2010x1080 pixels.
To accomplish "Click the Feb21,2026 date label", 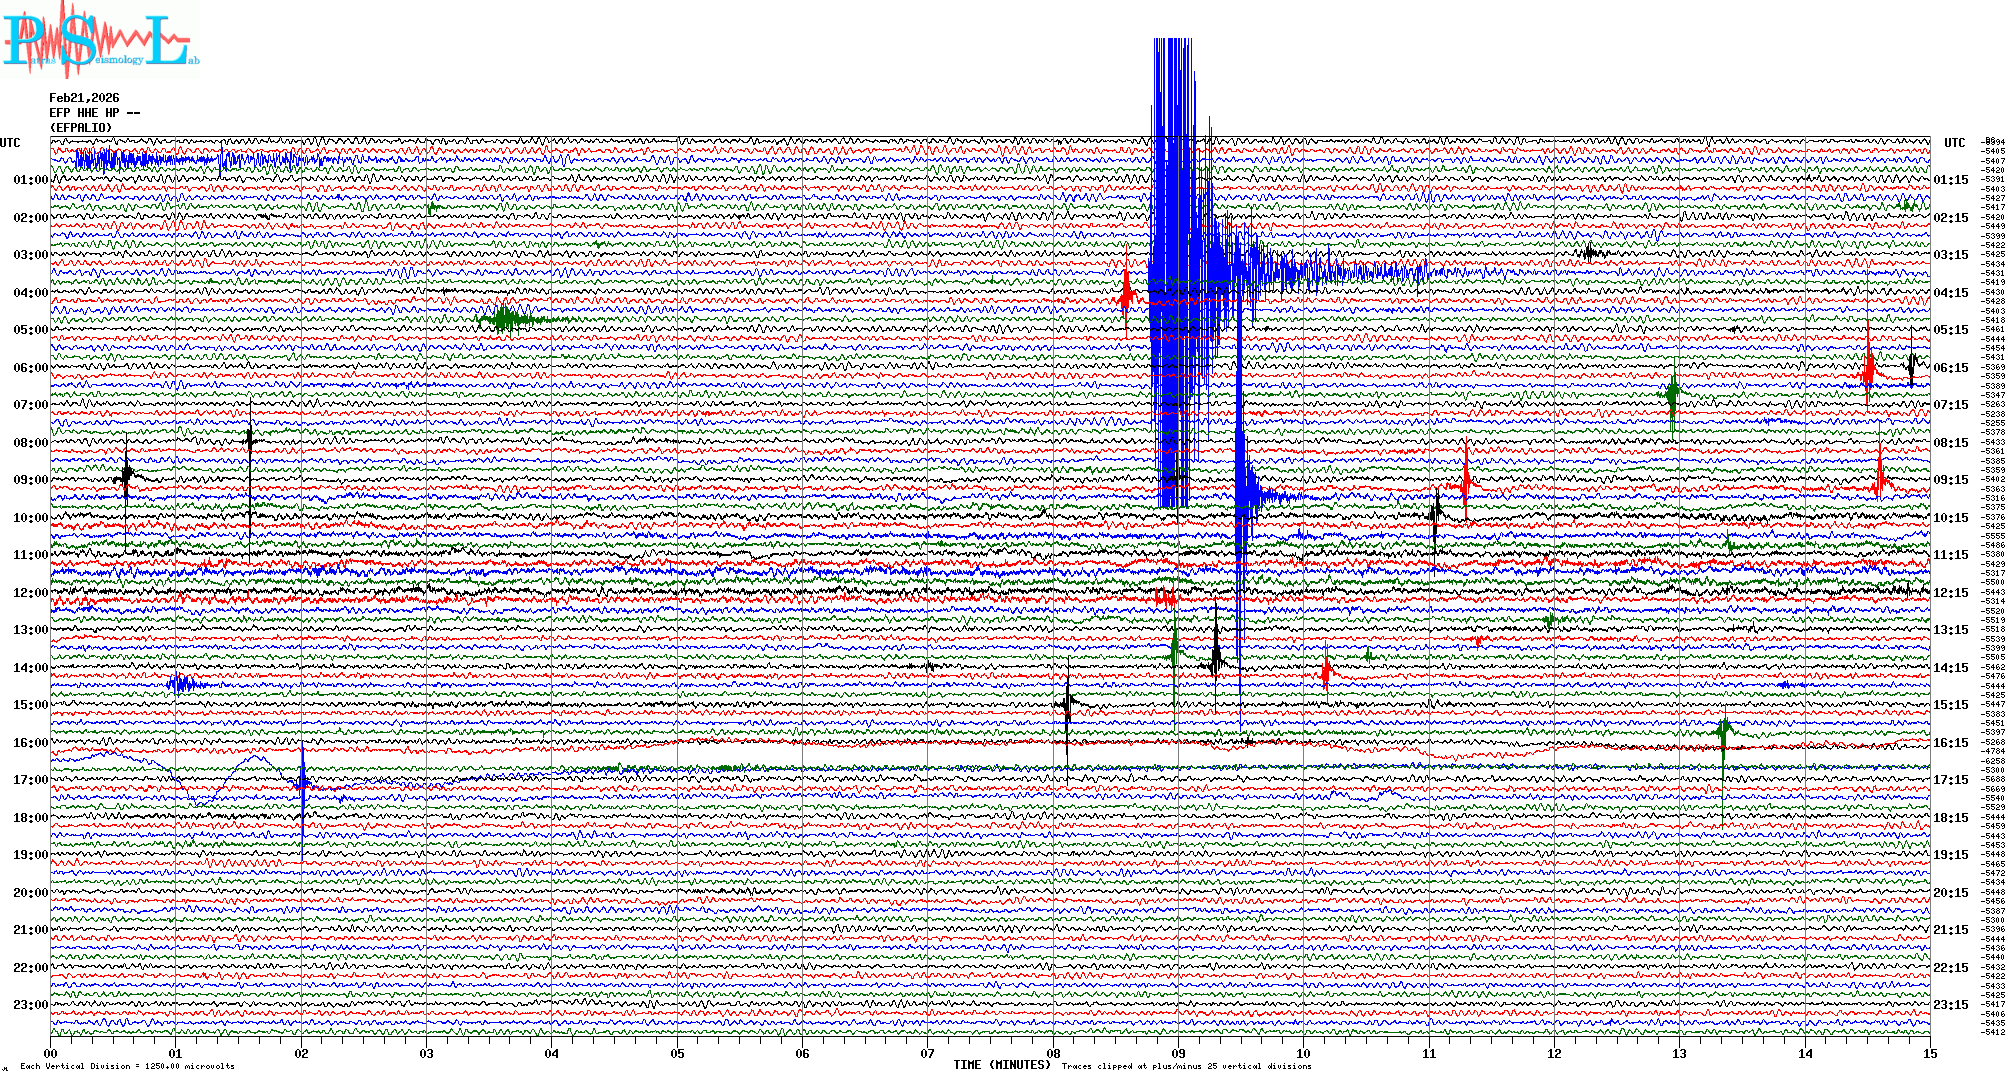I will tap(84, 98).
